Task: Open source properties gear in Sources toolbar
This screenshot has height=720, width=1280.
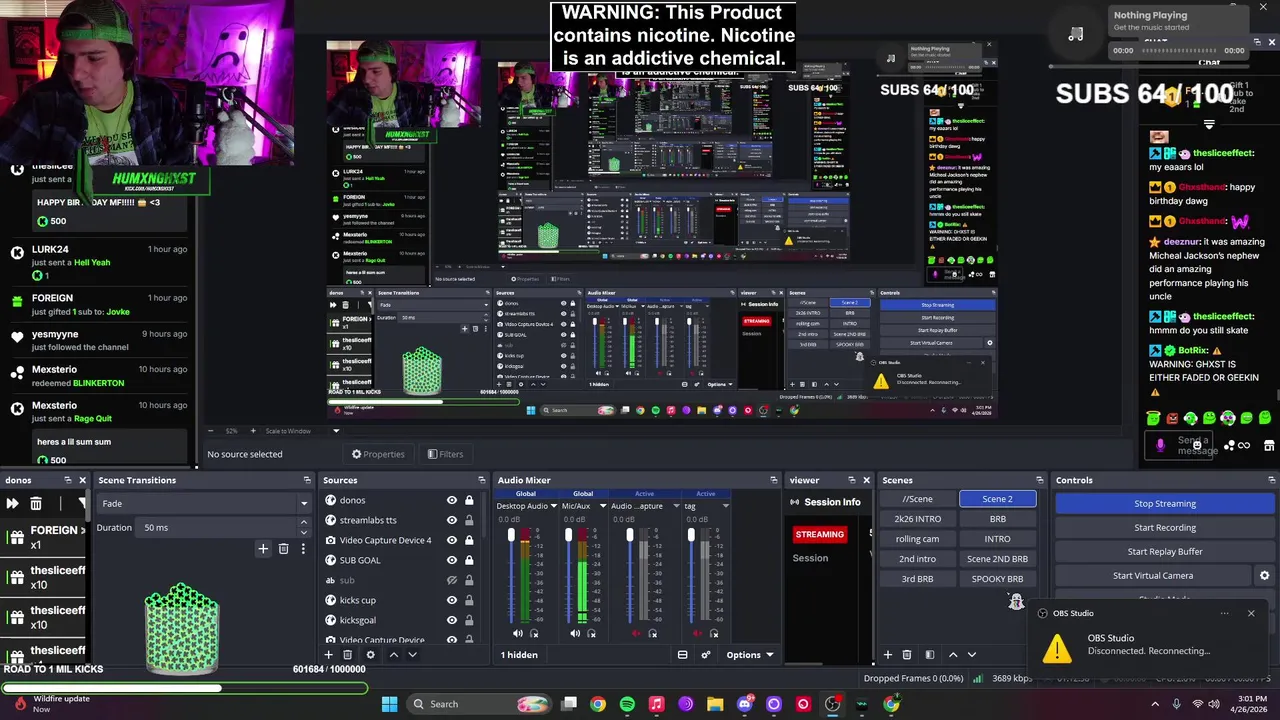Action: click(x=370, y=655)
